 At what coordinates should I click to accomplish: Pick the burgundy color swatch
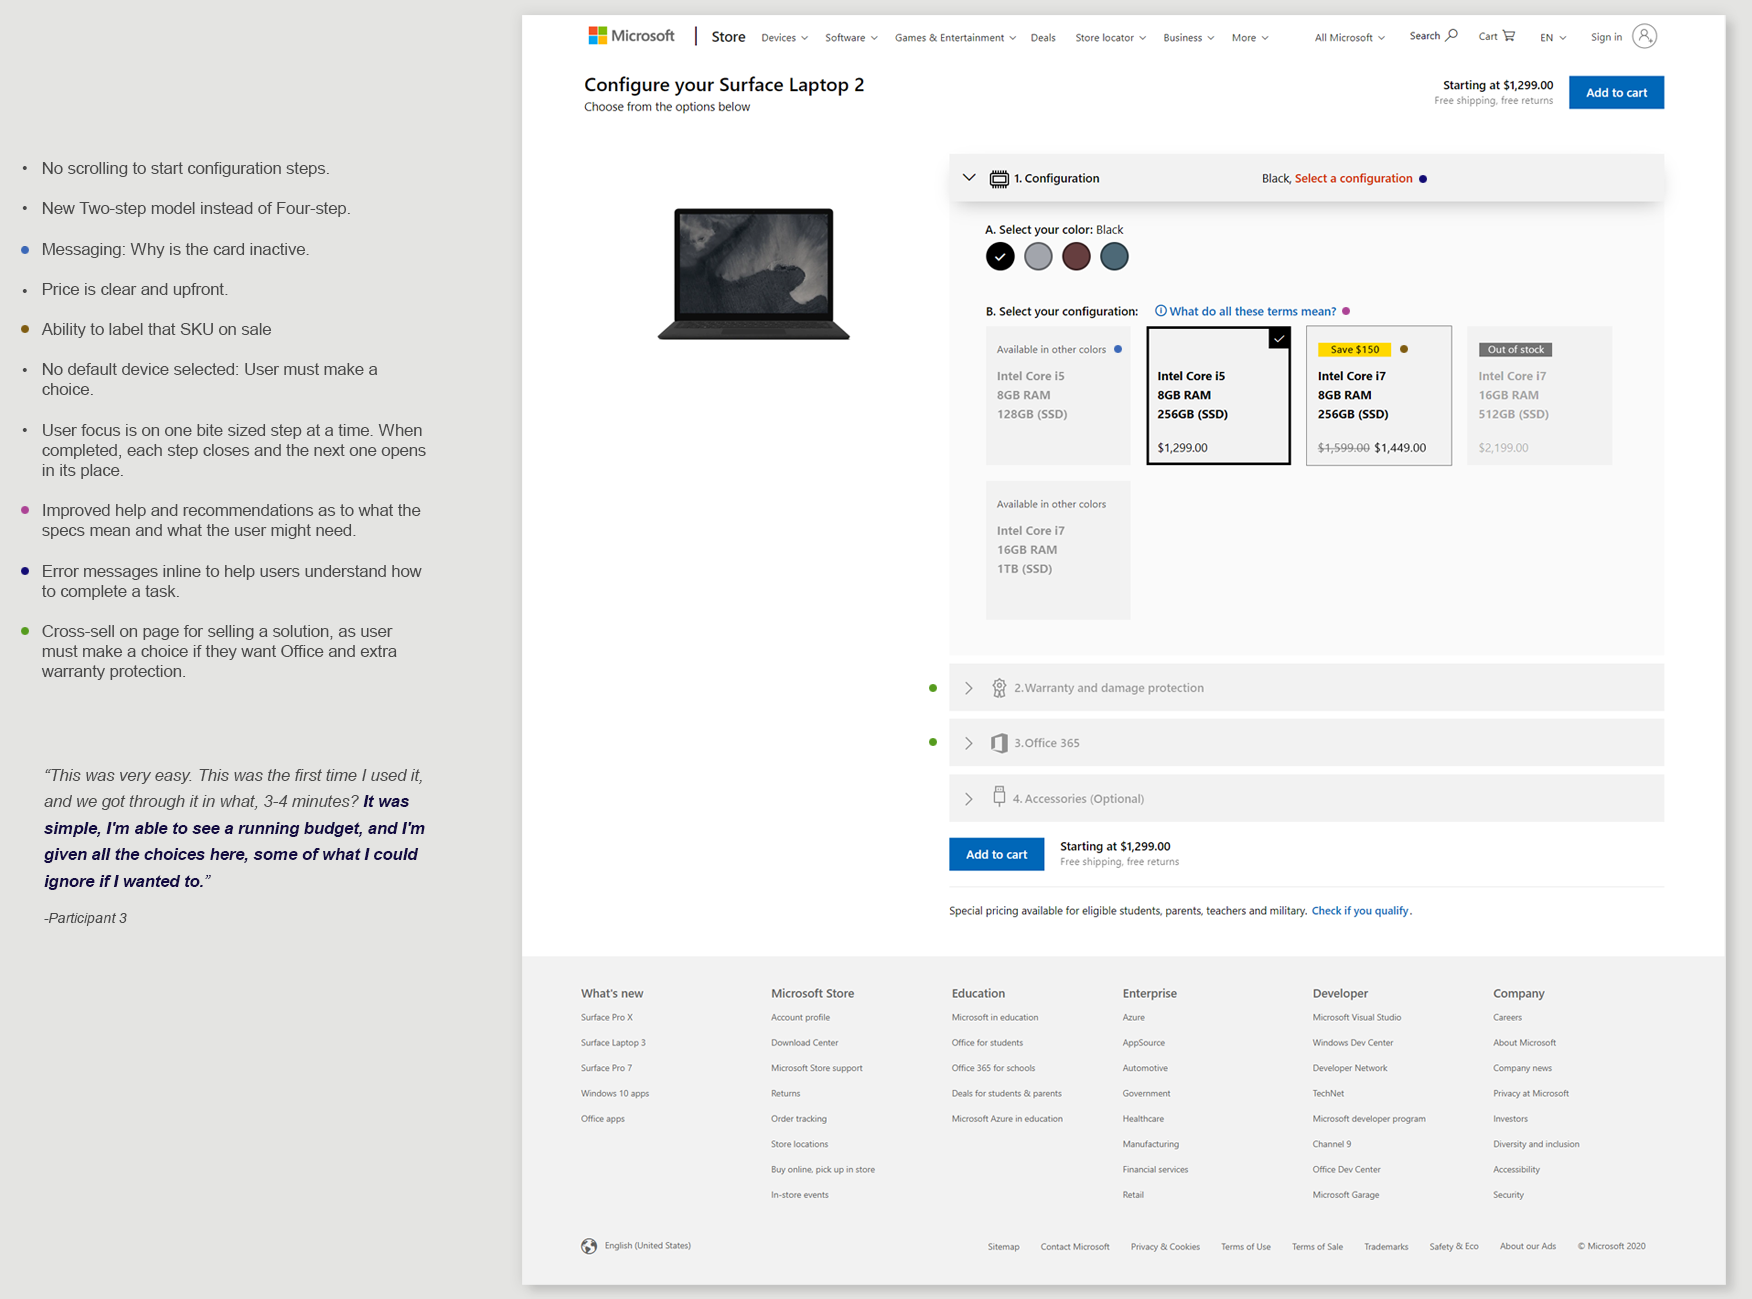coord(1076,257)
